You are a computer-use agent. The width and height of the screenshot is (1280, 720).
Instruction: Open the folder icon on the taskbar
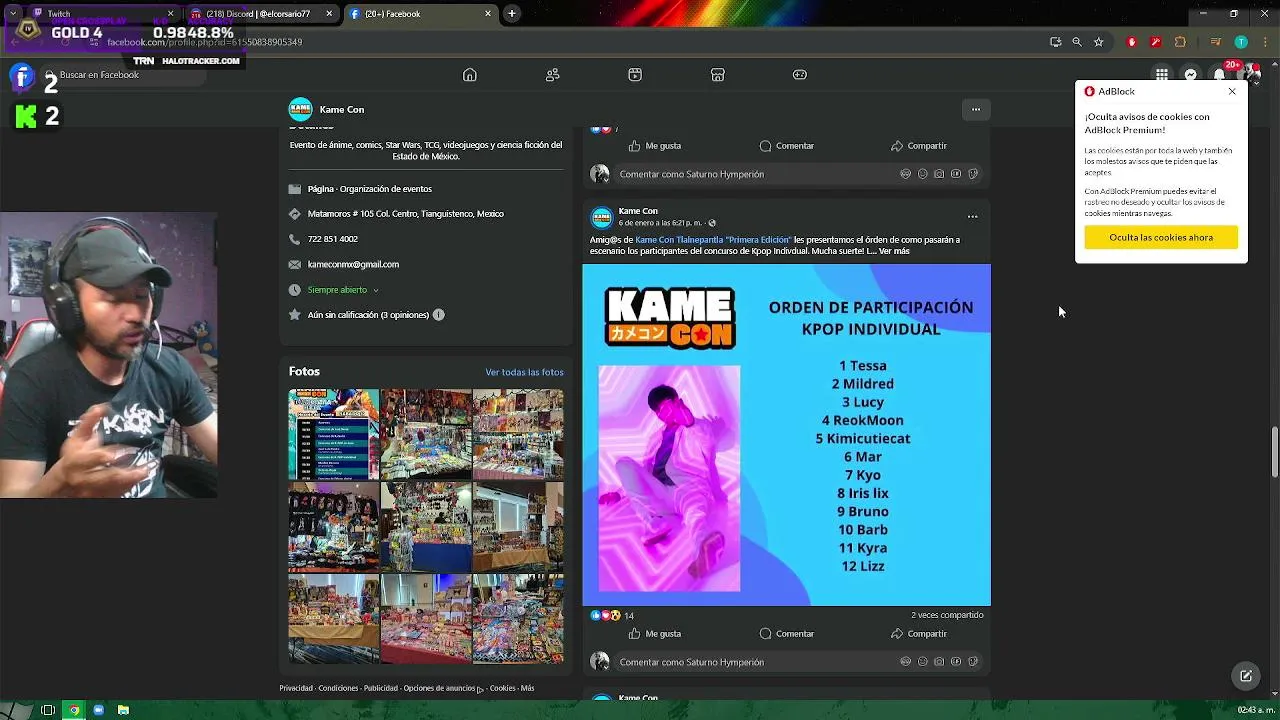pos(123,710)
